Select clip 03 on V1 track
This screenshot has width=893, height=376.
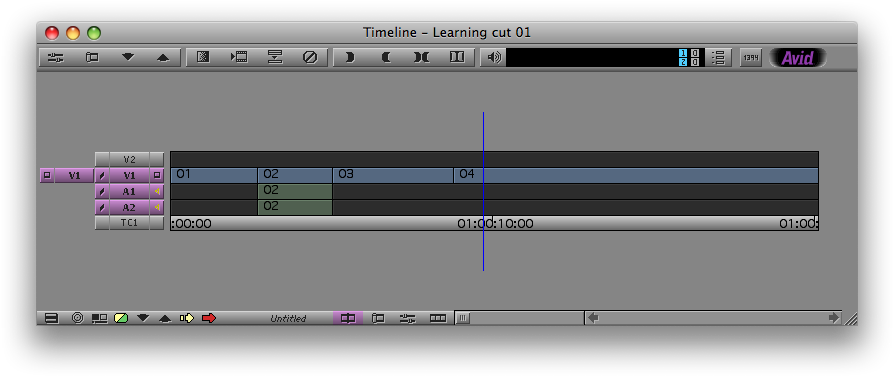pyautogui.click(x=393, y=175)
